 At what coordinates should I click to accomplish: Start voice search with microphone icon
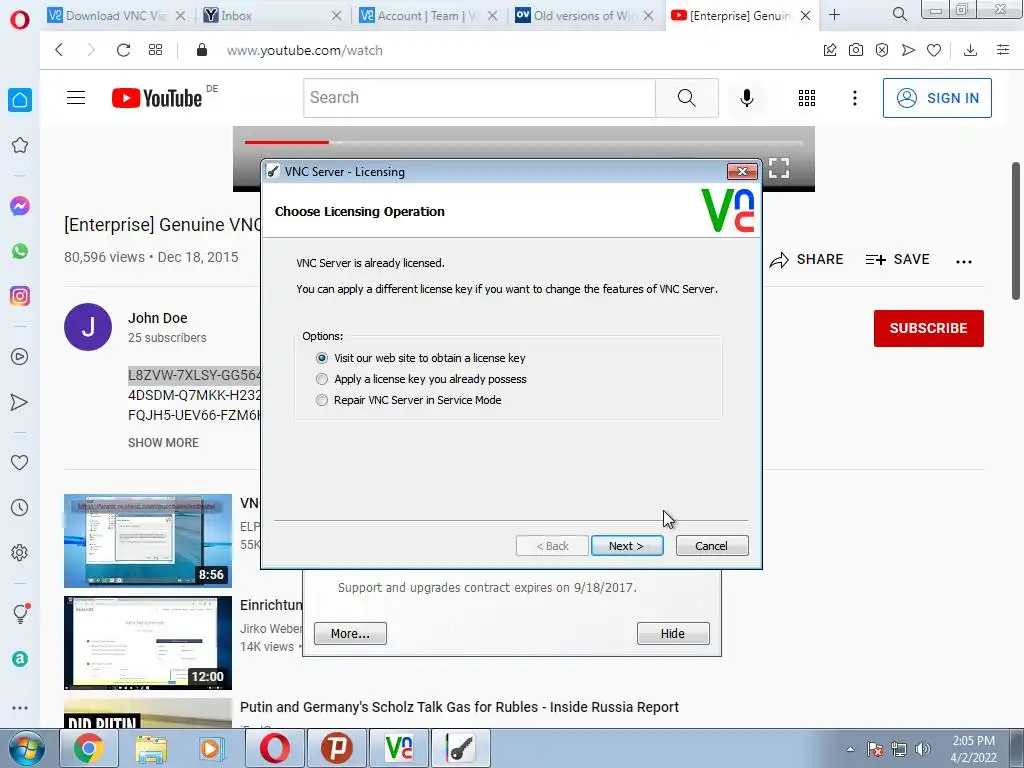pyautogui.click(x=747, y=98)
